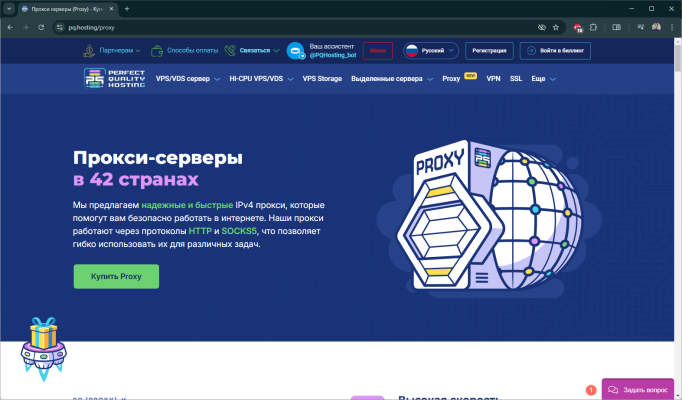Click the green Купить Proxy button

click(116, 276)
